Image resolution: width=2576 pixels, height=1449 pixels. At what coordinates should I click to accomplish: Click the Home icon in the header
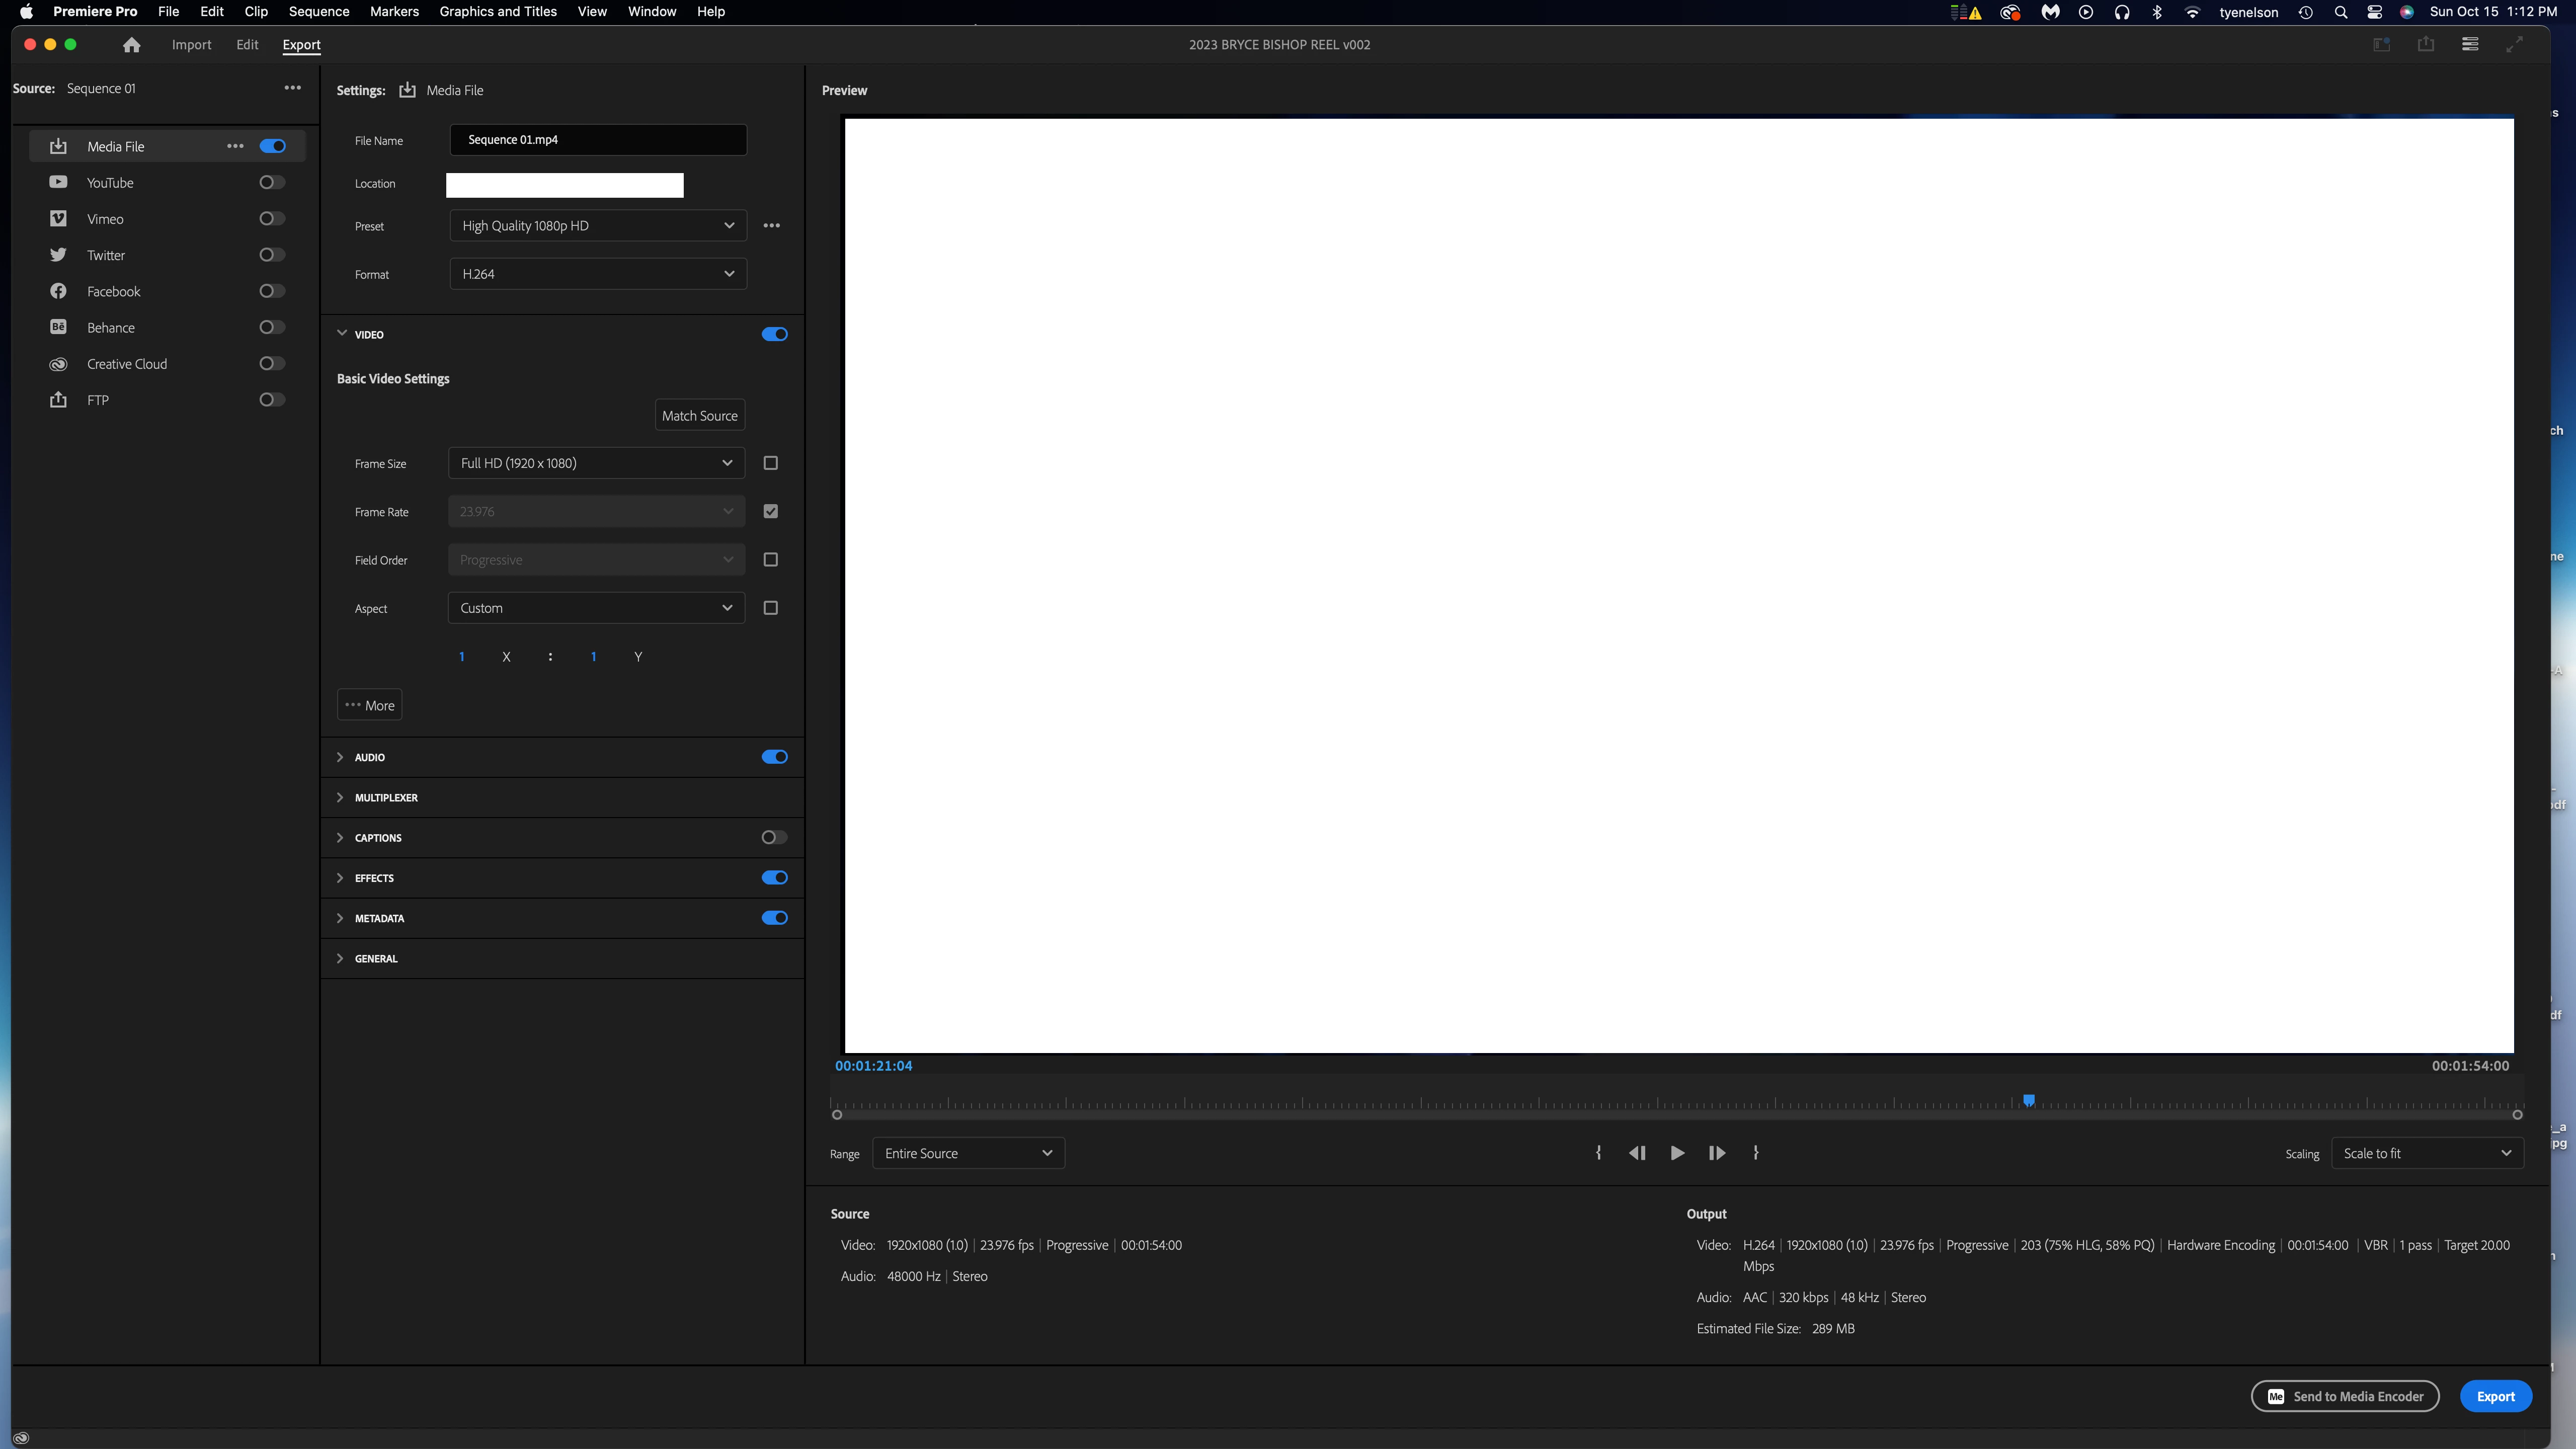coord(131,45)
